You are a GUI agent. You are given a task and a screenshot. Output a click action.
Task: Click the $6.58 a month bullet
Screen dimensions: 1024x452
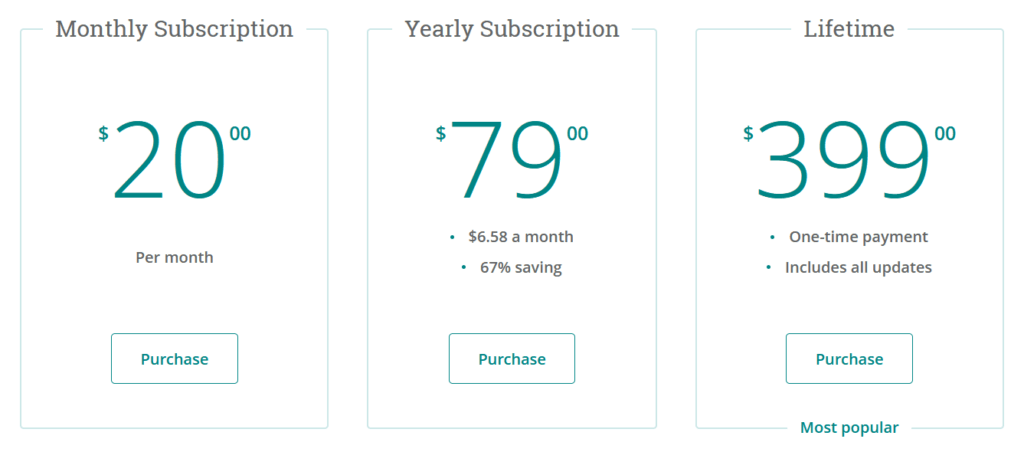[x=520, y=237]
